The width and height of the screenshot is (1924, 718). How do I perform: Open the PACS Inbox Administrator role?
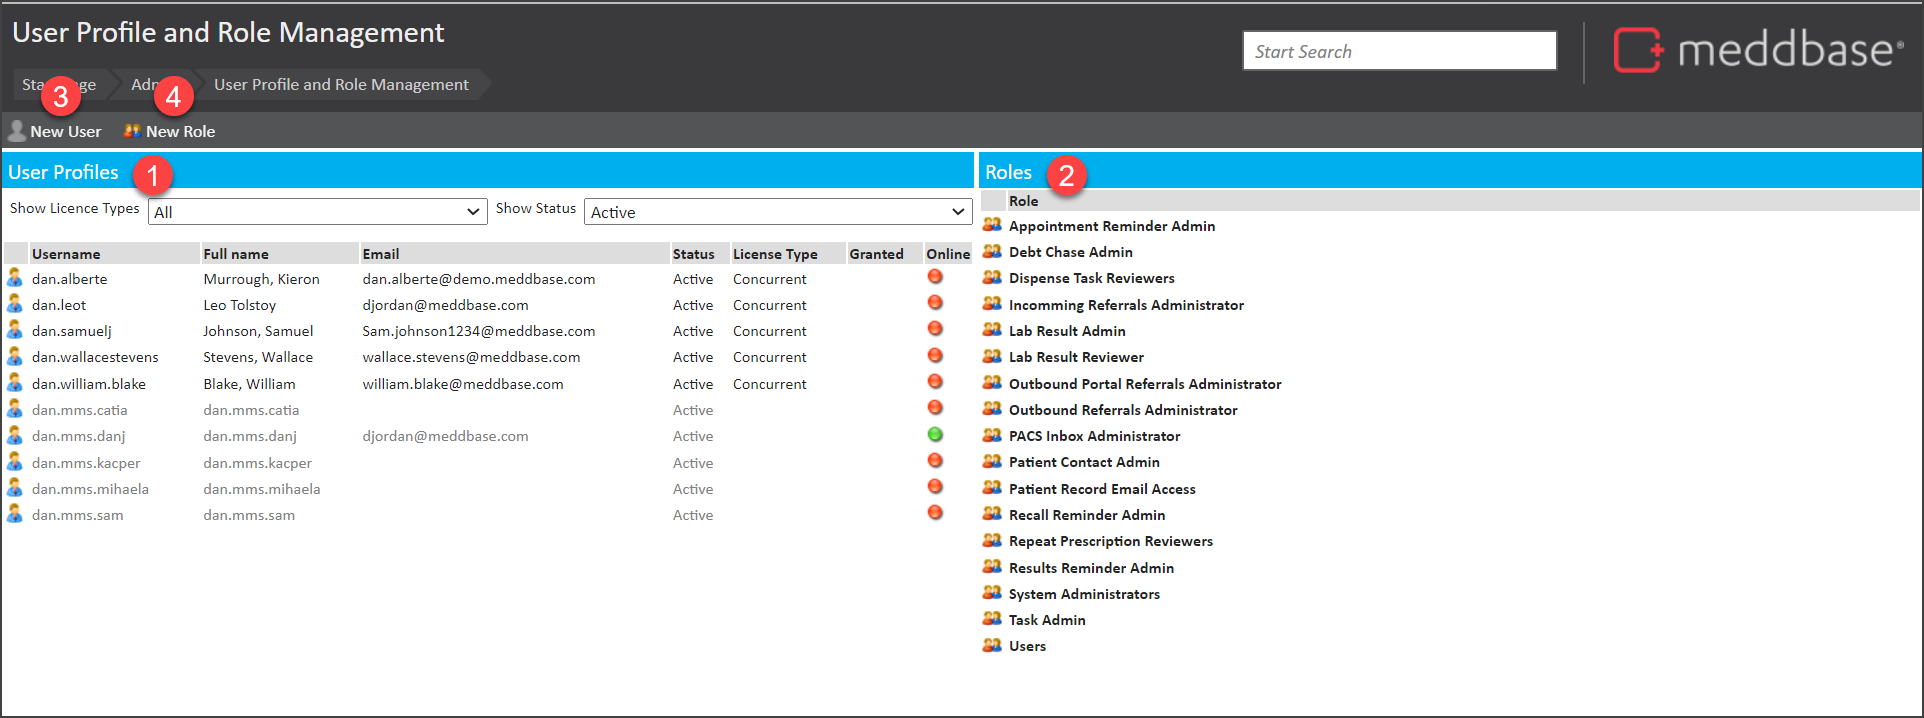pyautogui.click(x=1094, y=436)
